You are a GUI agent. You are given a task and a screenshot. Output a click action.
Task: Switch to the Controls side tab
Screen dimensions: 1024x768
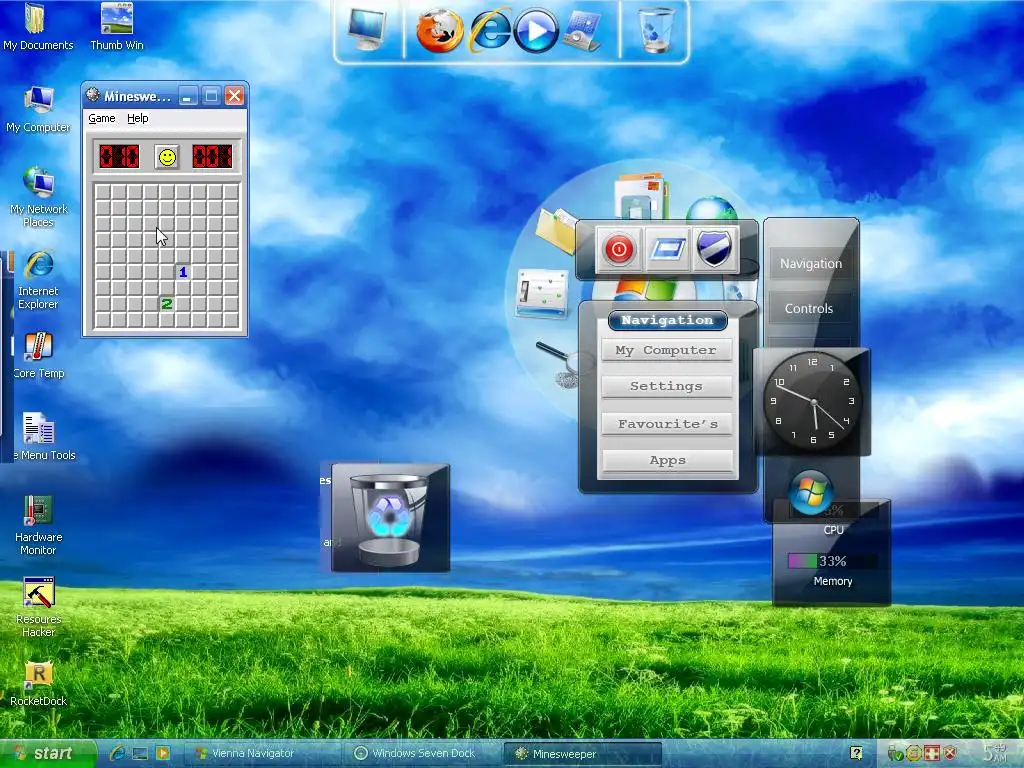click(x=808, y=309)
